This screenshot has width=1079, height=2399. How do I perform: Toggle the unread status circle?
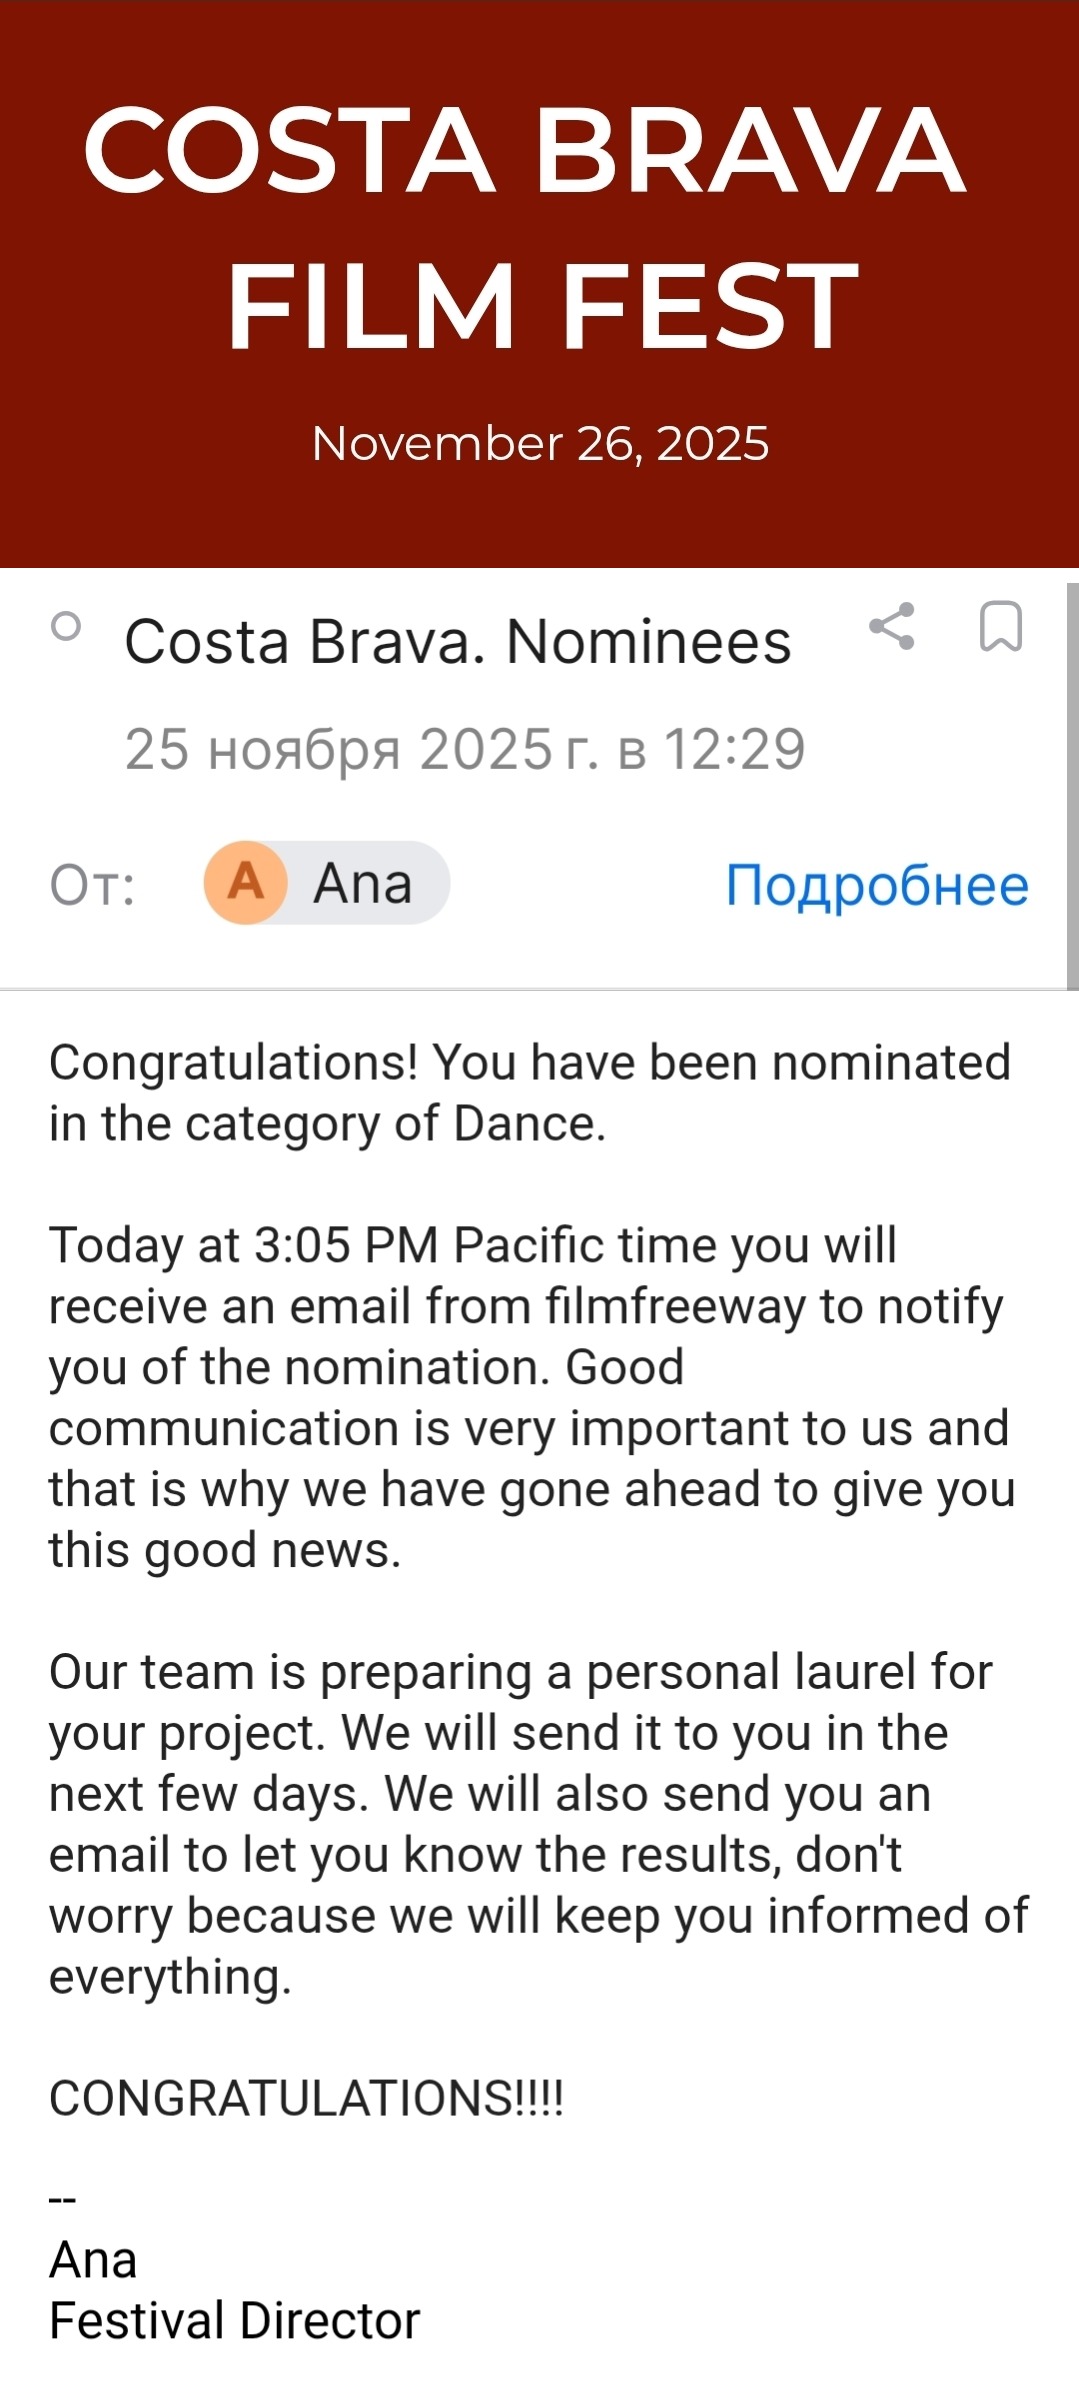tap(66, 627)
